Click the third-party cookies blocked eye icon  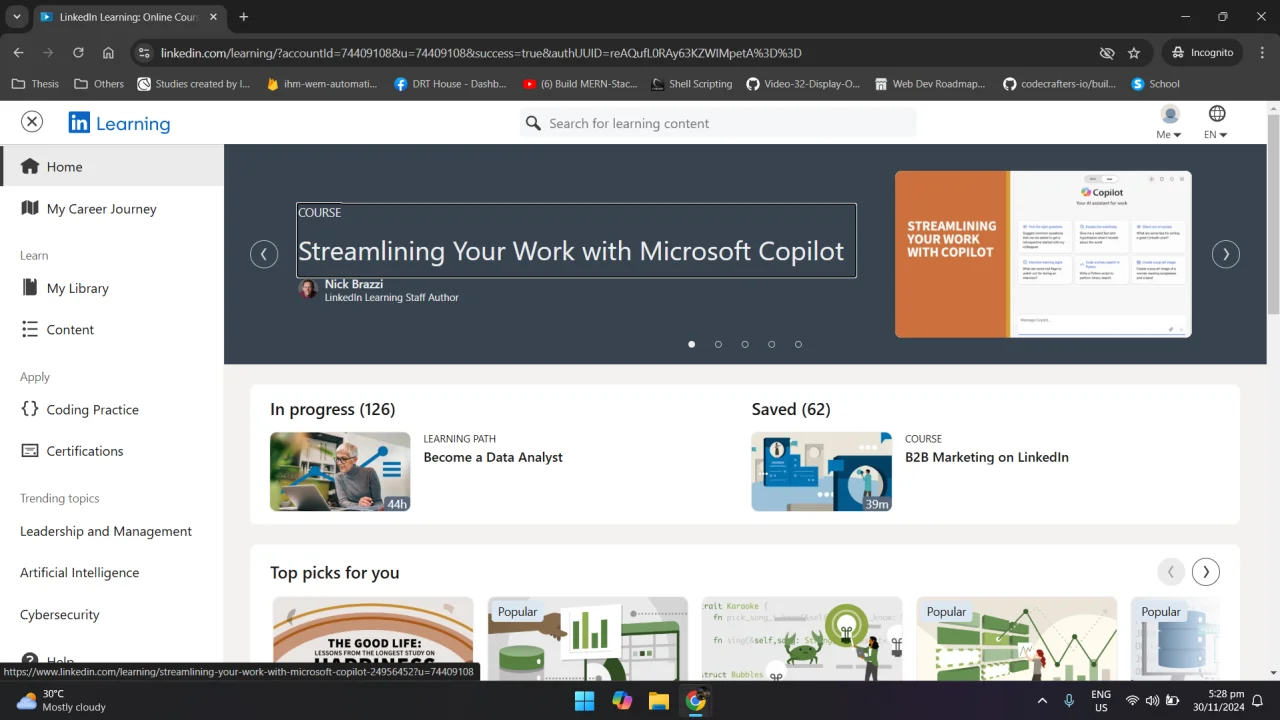pyautogui.click(x=1106, y=53)
